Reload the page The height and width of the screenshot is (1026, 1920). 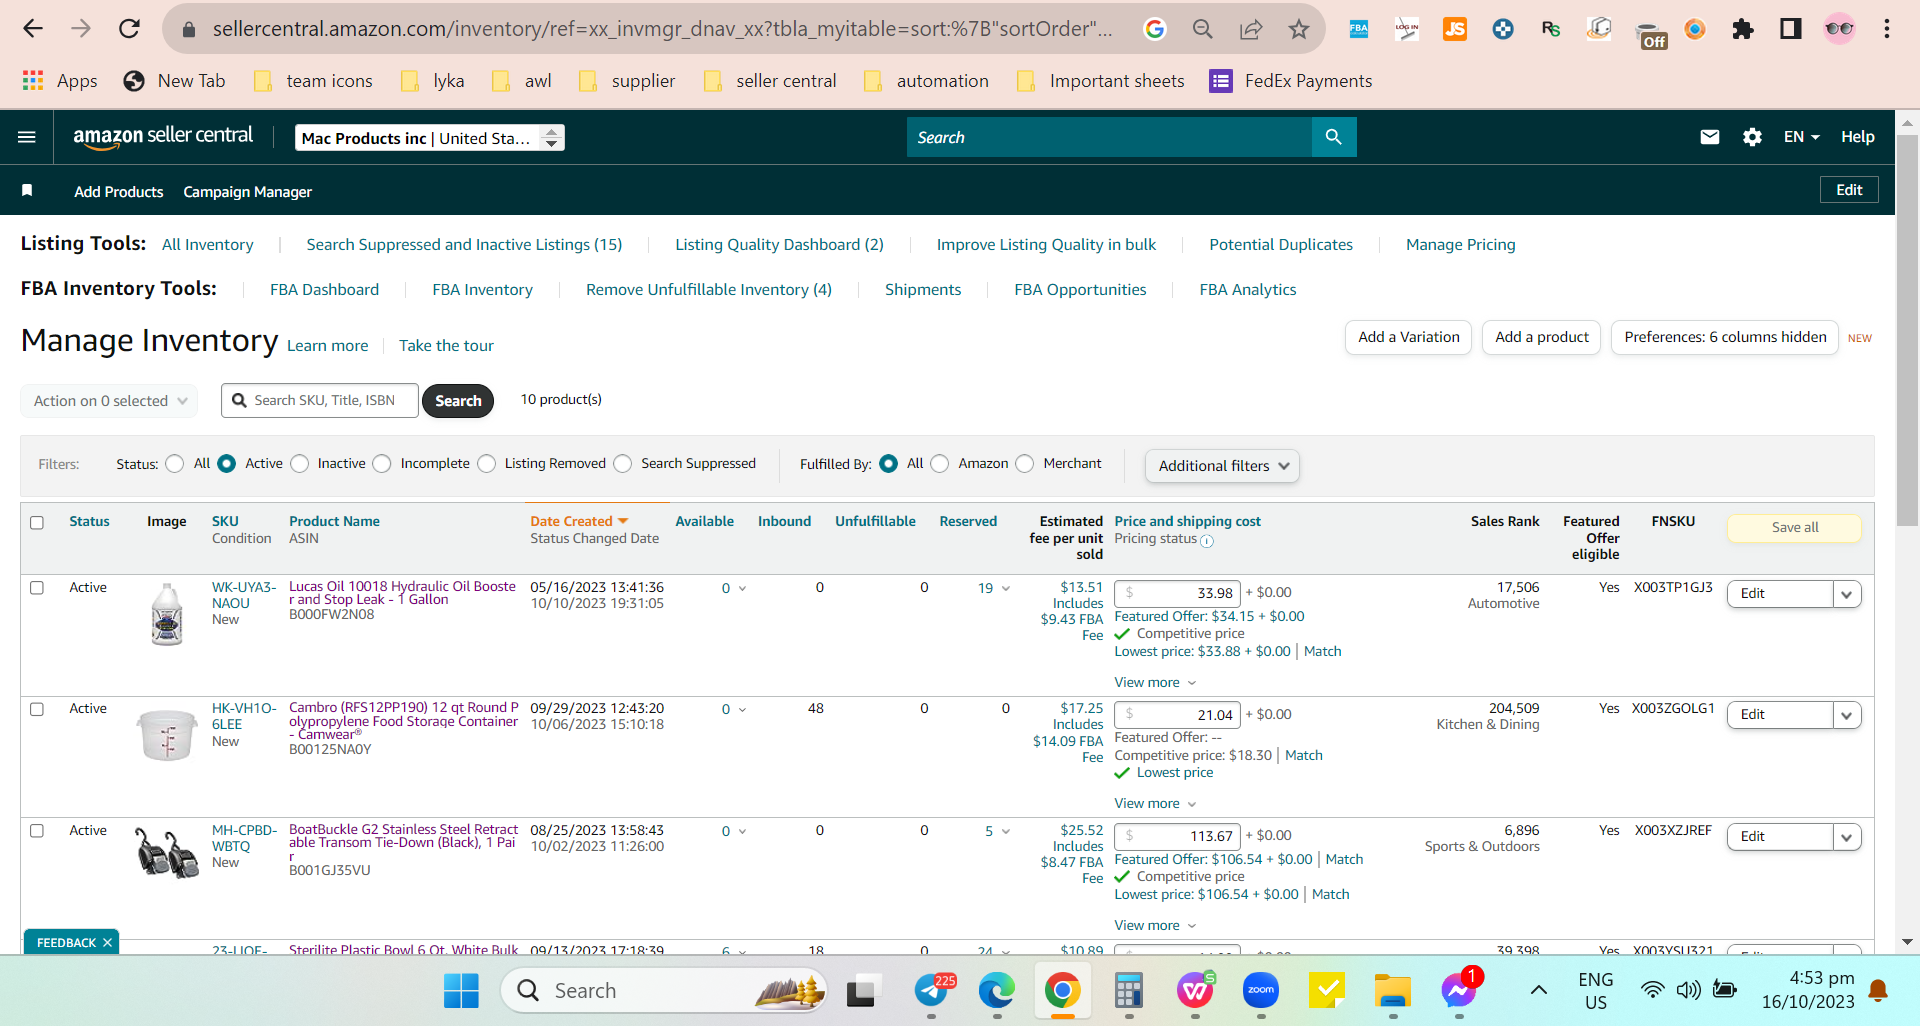click(x=129, y=29)
